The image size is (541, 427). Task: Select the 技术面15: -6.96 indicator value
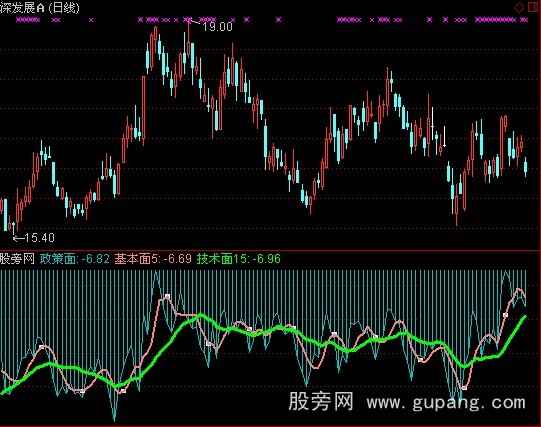[x=238, y=258]
